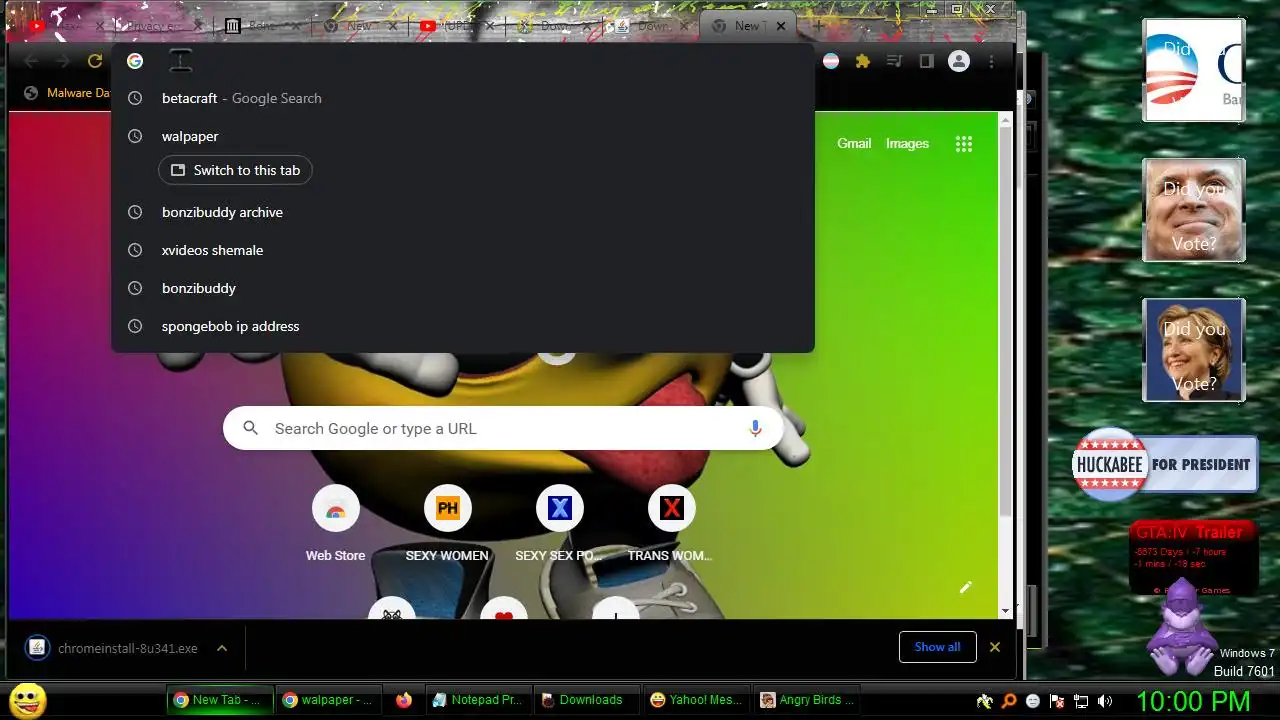Open the Web Store shortcut
Screen dimensions: 1280x720
tap(335, 524)
